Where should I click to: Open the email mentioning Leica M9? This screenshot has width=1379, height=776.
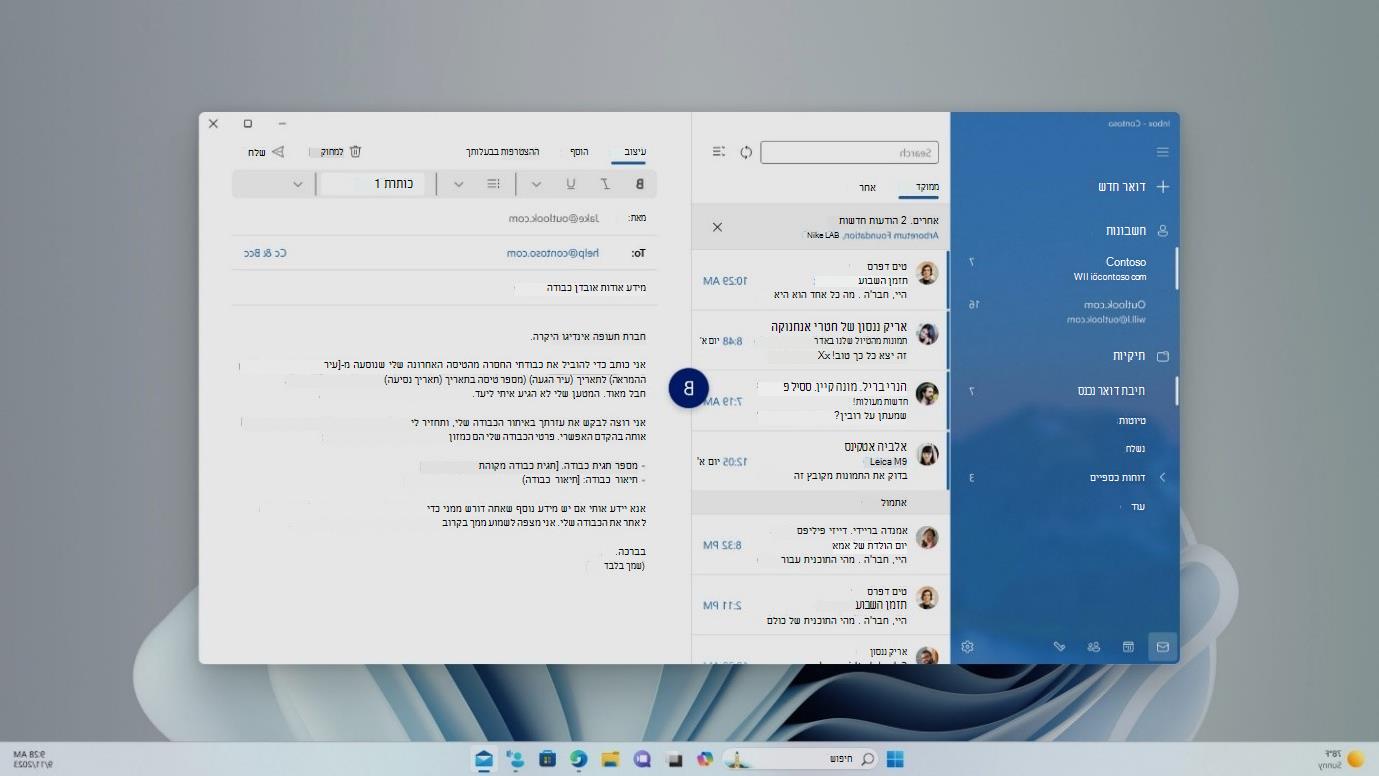click(x=821, y=461)
